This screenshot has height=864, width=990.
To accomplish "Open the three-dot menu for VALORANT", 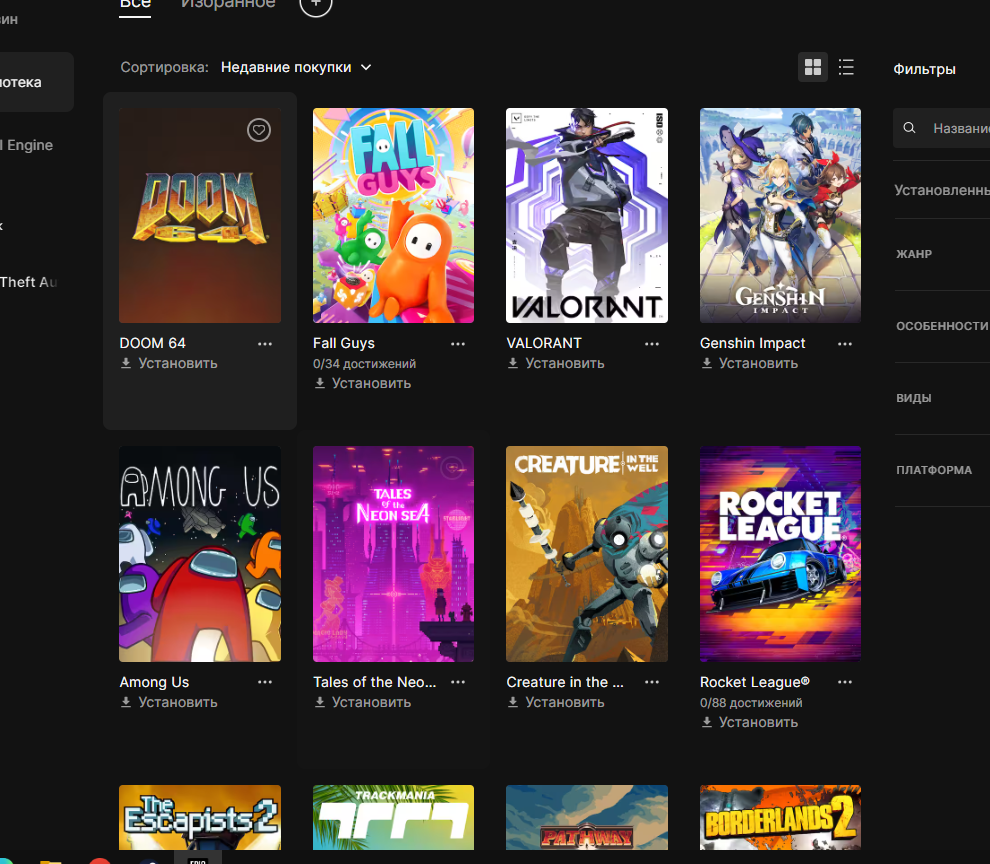I will [x=652, y=344].
